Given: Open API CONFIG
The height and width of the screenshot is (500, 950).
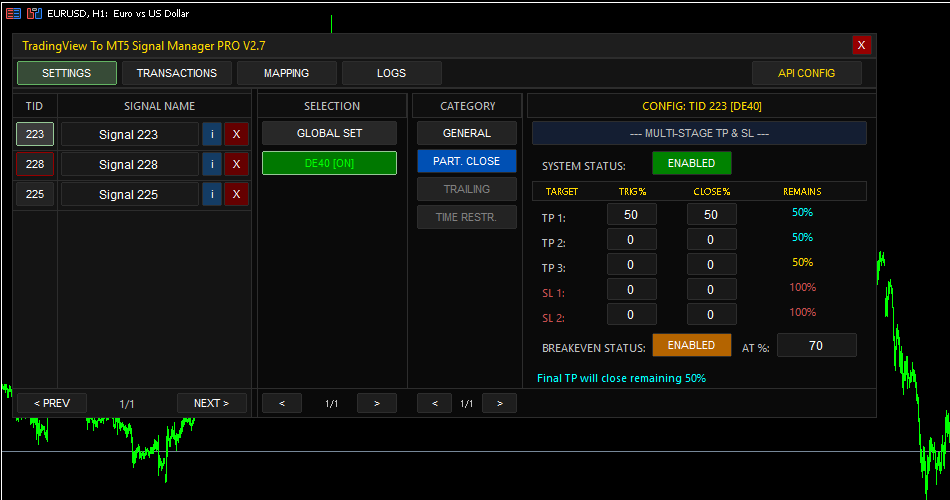Looking at the screenshot, I should [x=806, y=73].
